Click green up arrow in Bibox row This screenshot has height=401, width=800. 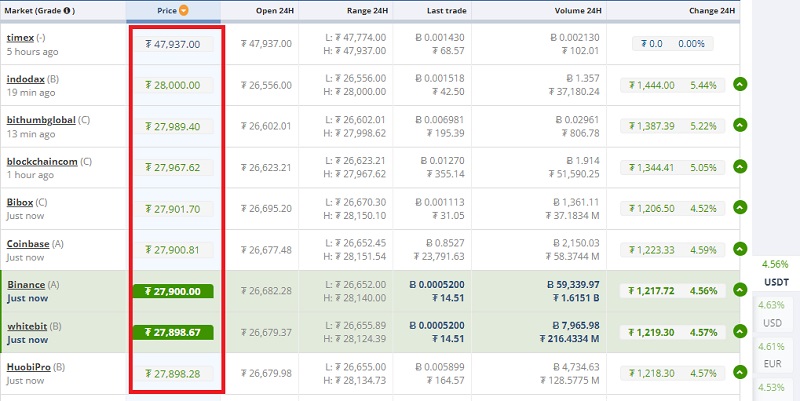[740, 208]
